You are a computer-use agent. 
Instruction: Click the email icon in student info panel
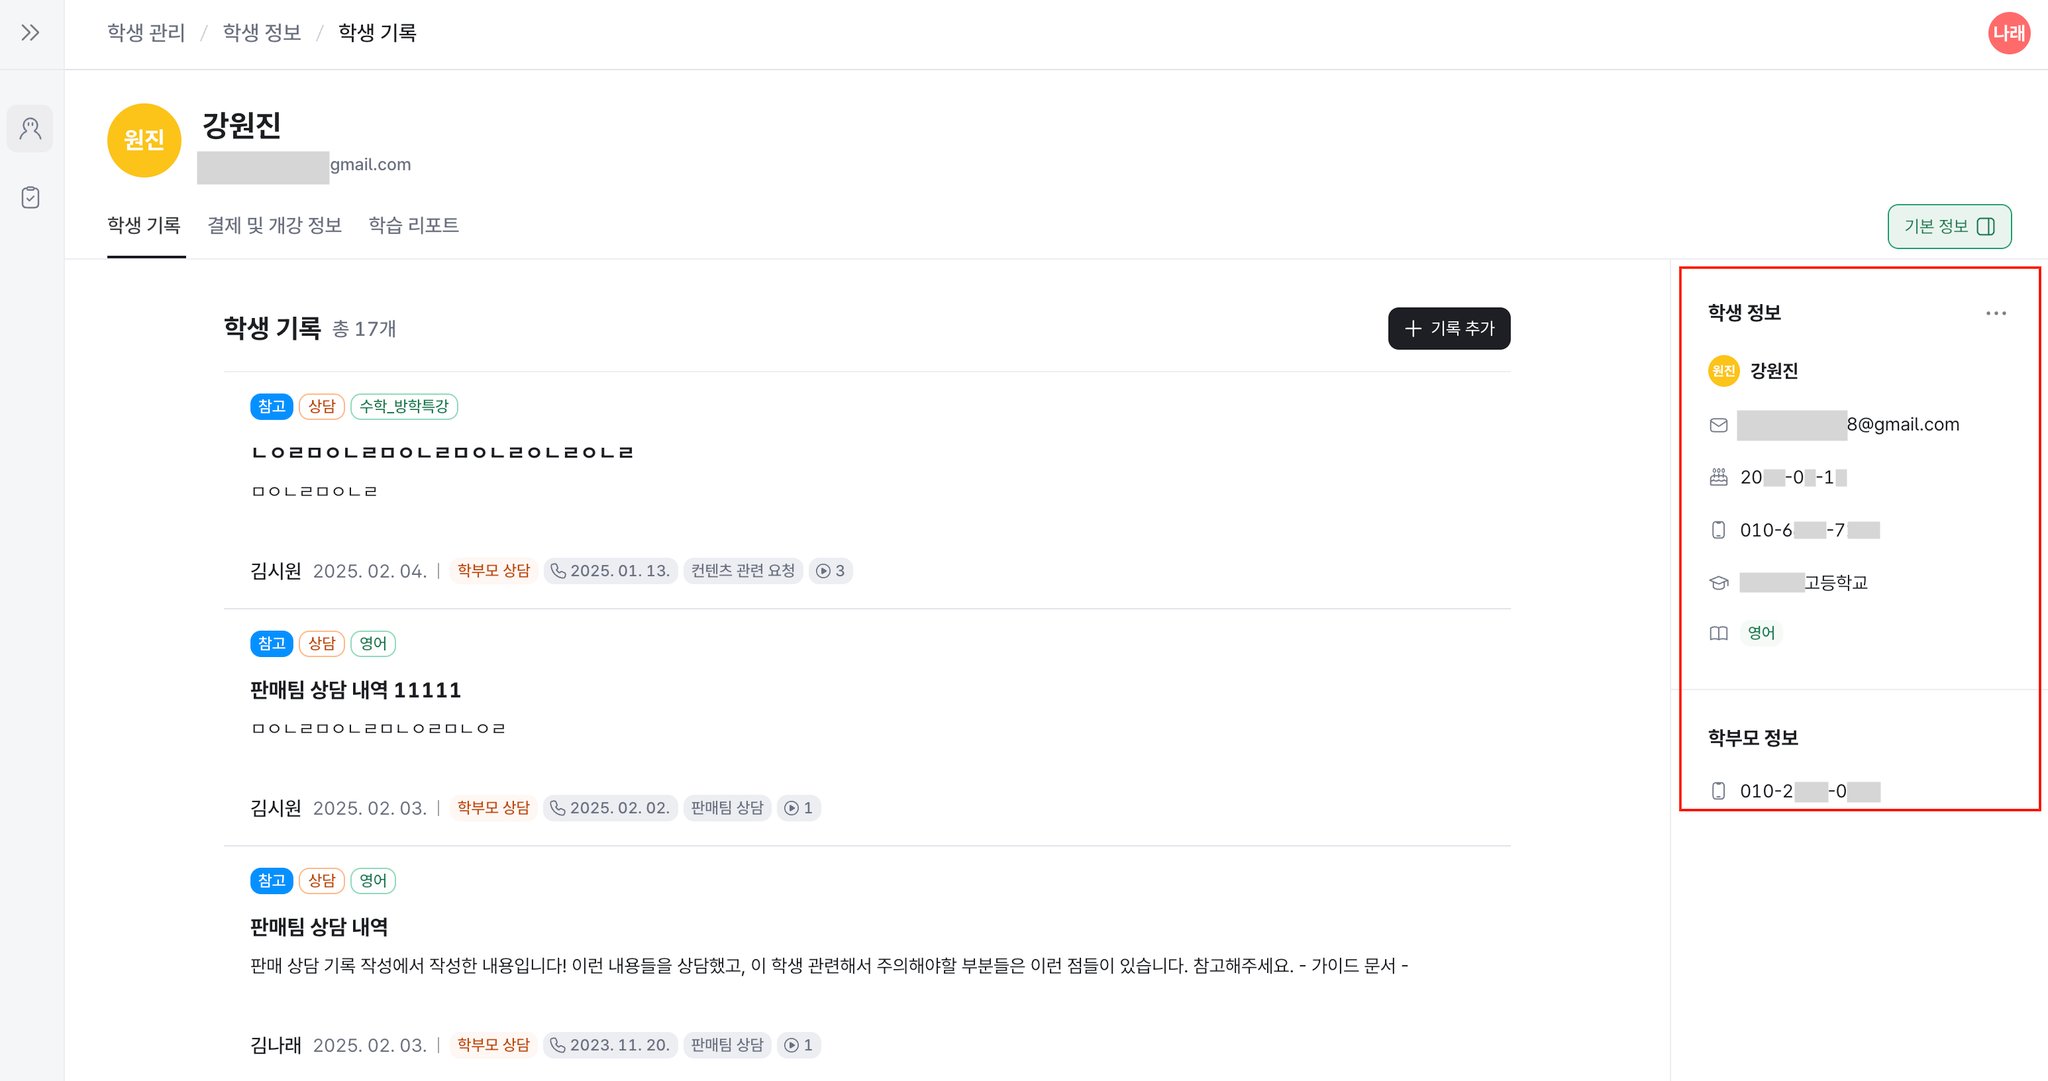pos(1718,425)
